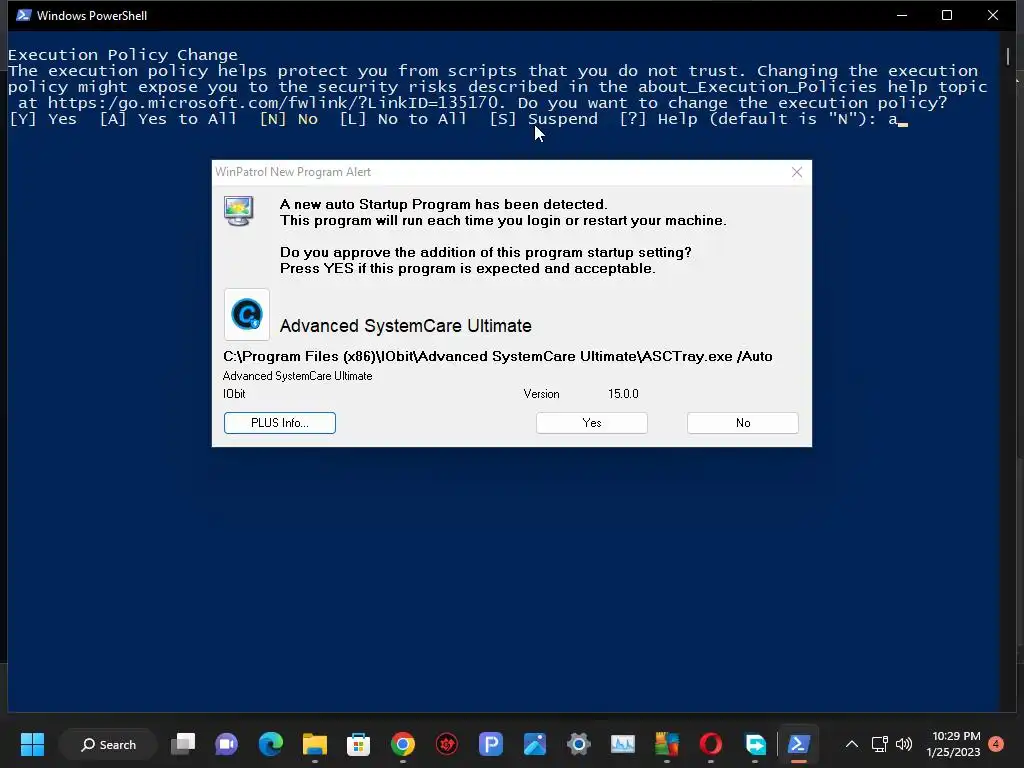Open the volume icon in system tray

(904, 744)
